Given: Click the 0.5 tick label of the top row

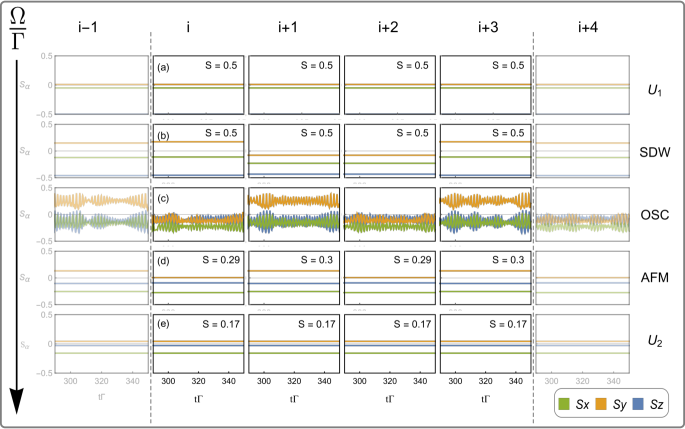Looking at the screenshot, I should tap(47, 56).
